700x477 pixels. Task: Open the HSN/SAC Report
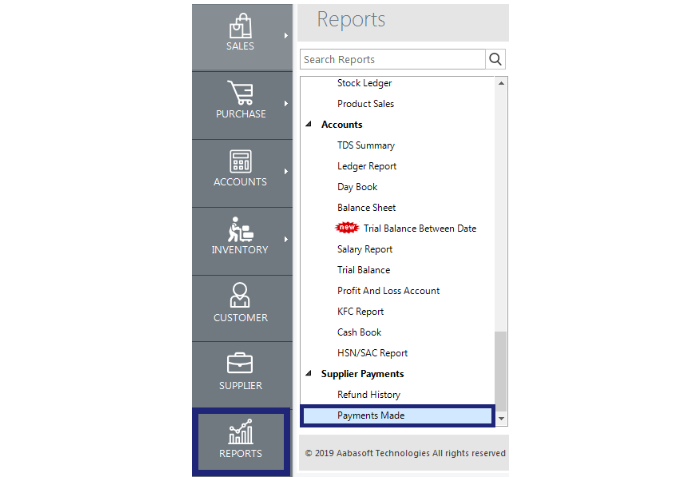click(372, 353)
